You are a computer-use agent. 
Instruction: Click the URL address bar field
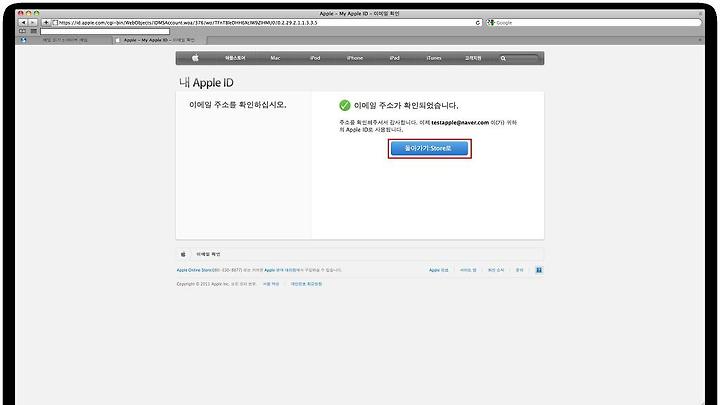coord(267,22)
